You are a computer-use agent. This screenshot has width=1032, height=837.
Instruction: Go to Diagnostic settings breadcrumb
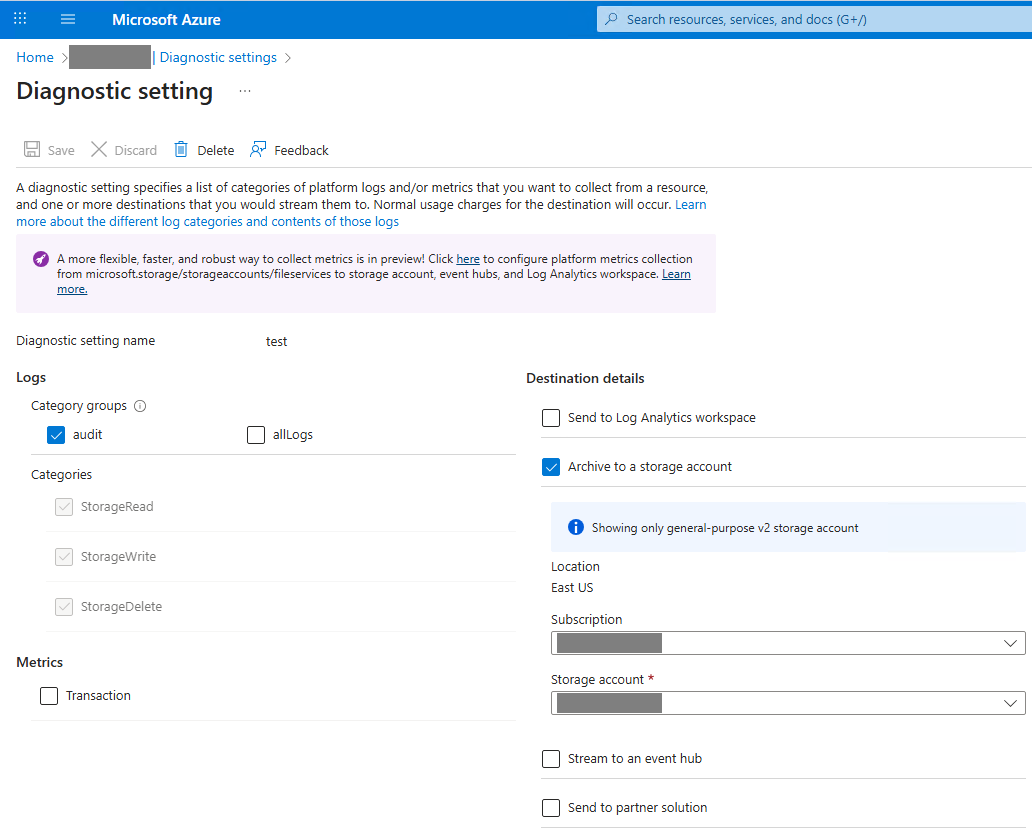pyautogui.click(x=218, y=58)
